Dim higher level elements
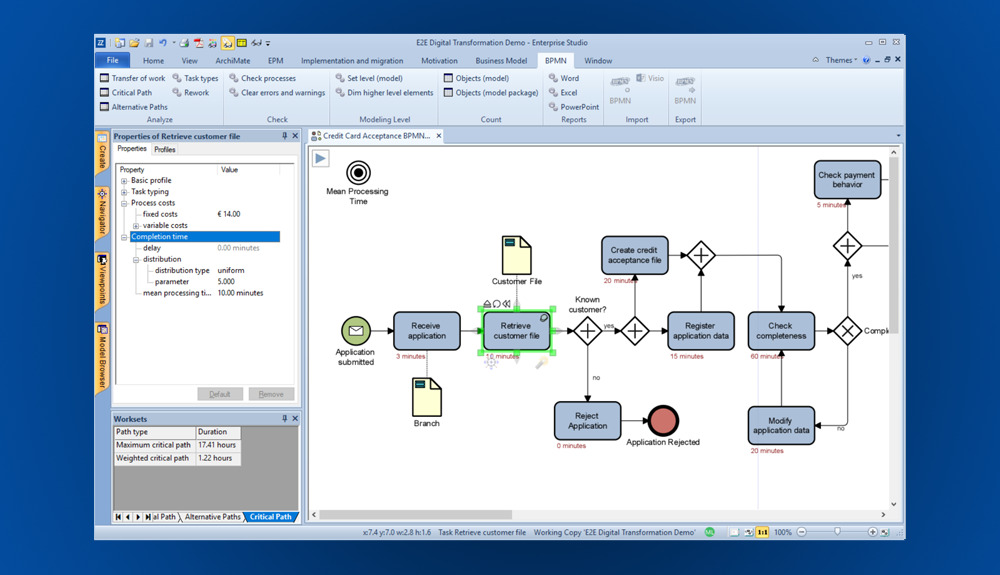Viewport: 1000px width, 575px height. click(x=385, y=92)
